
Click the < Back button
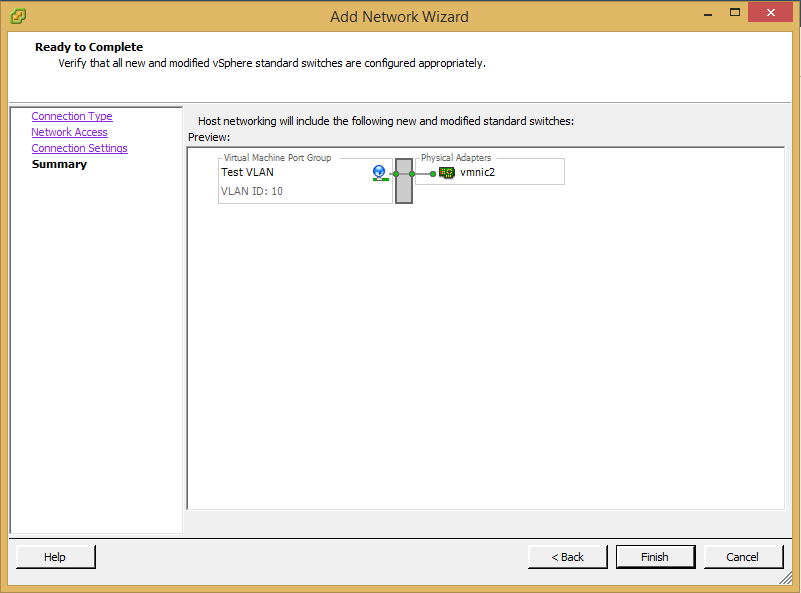coord(567,556)
